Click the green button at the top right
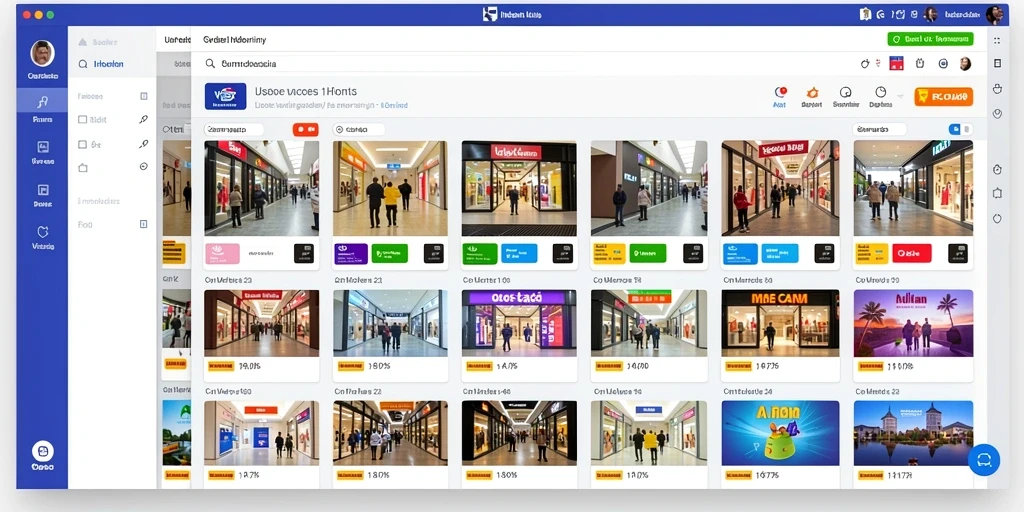Screen dimensions: 1024x512 pos(930,39)
